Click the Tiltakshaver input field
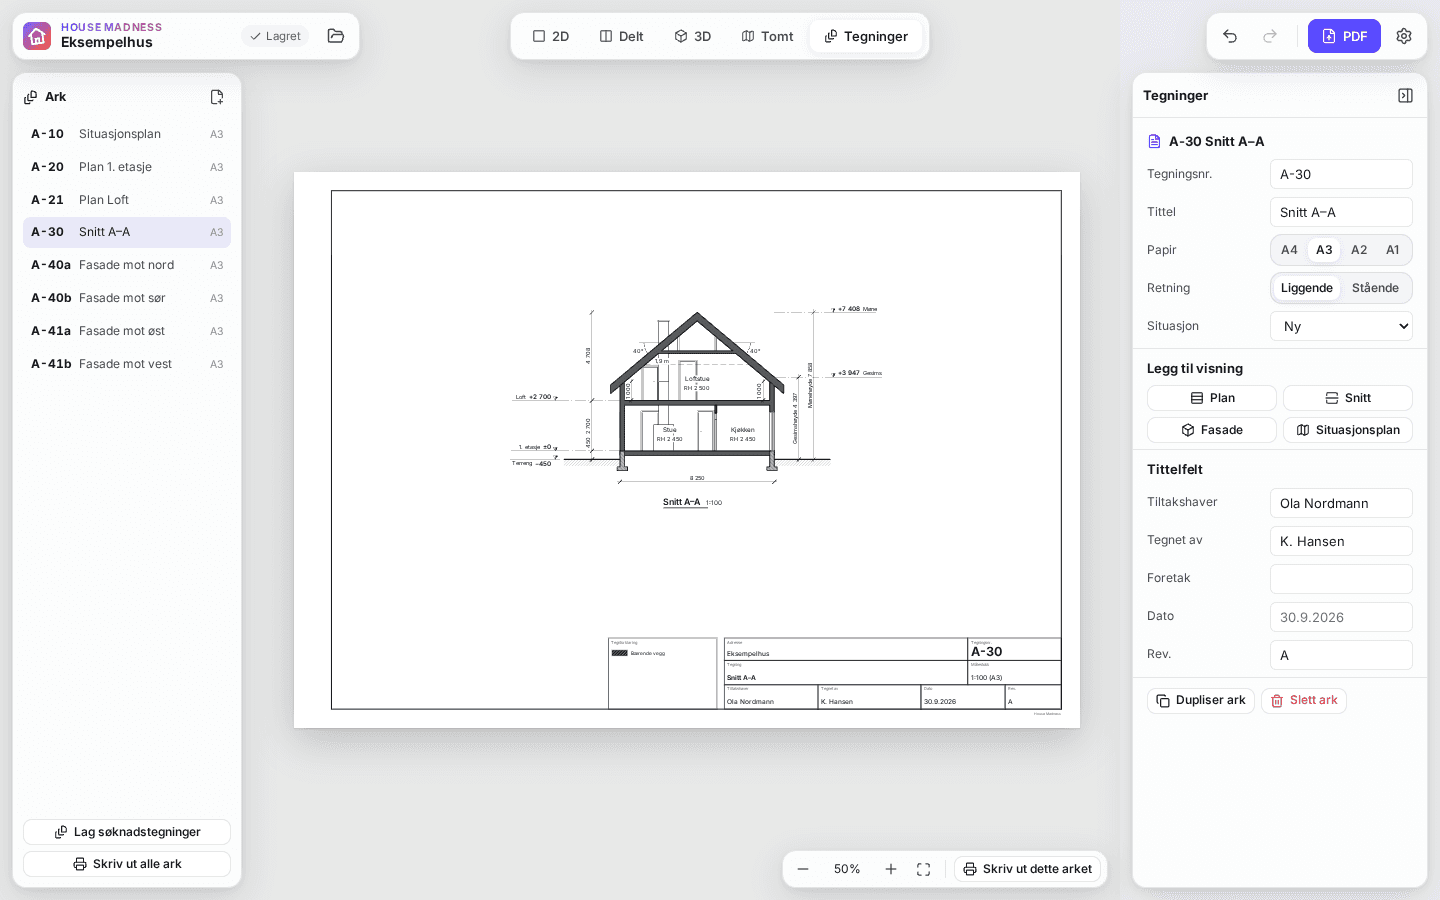 click(x=1341, y=503)
